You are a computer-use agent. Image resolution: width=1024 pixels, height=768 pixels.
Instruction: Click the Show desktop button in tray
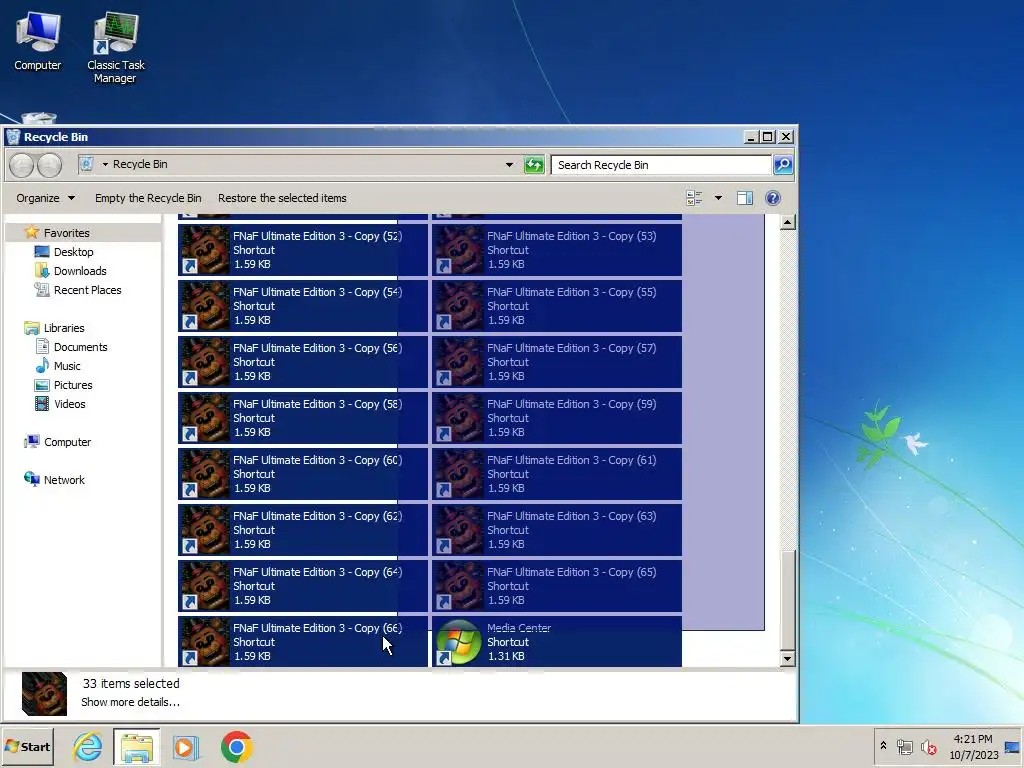[1012, 746]
